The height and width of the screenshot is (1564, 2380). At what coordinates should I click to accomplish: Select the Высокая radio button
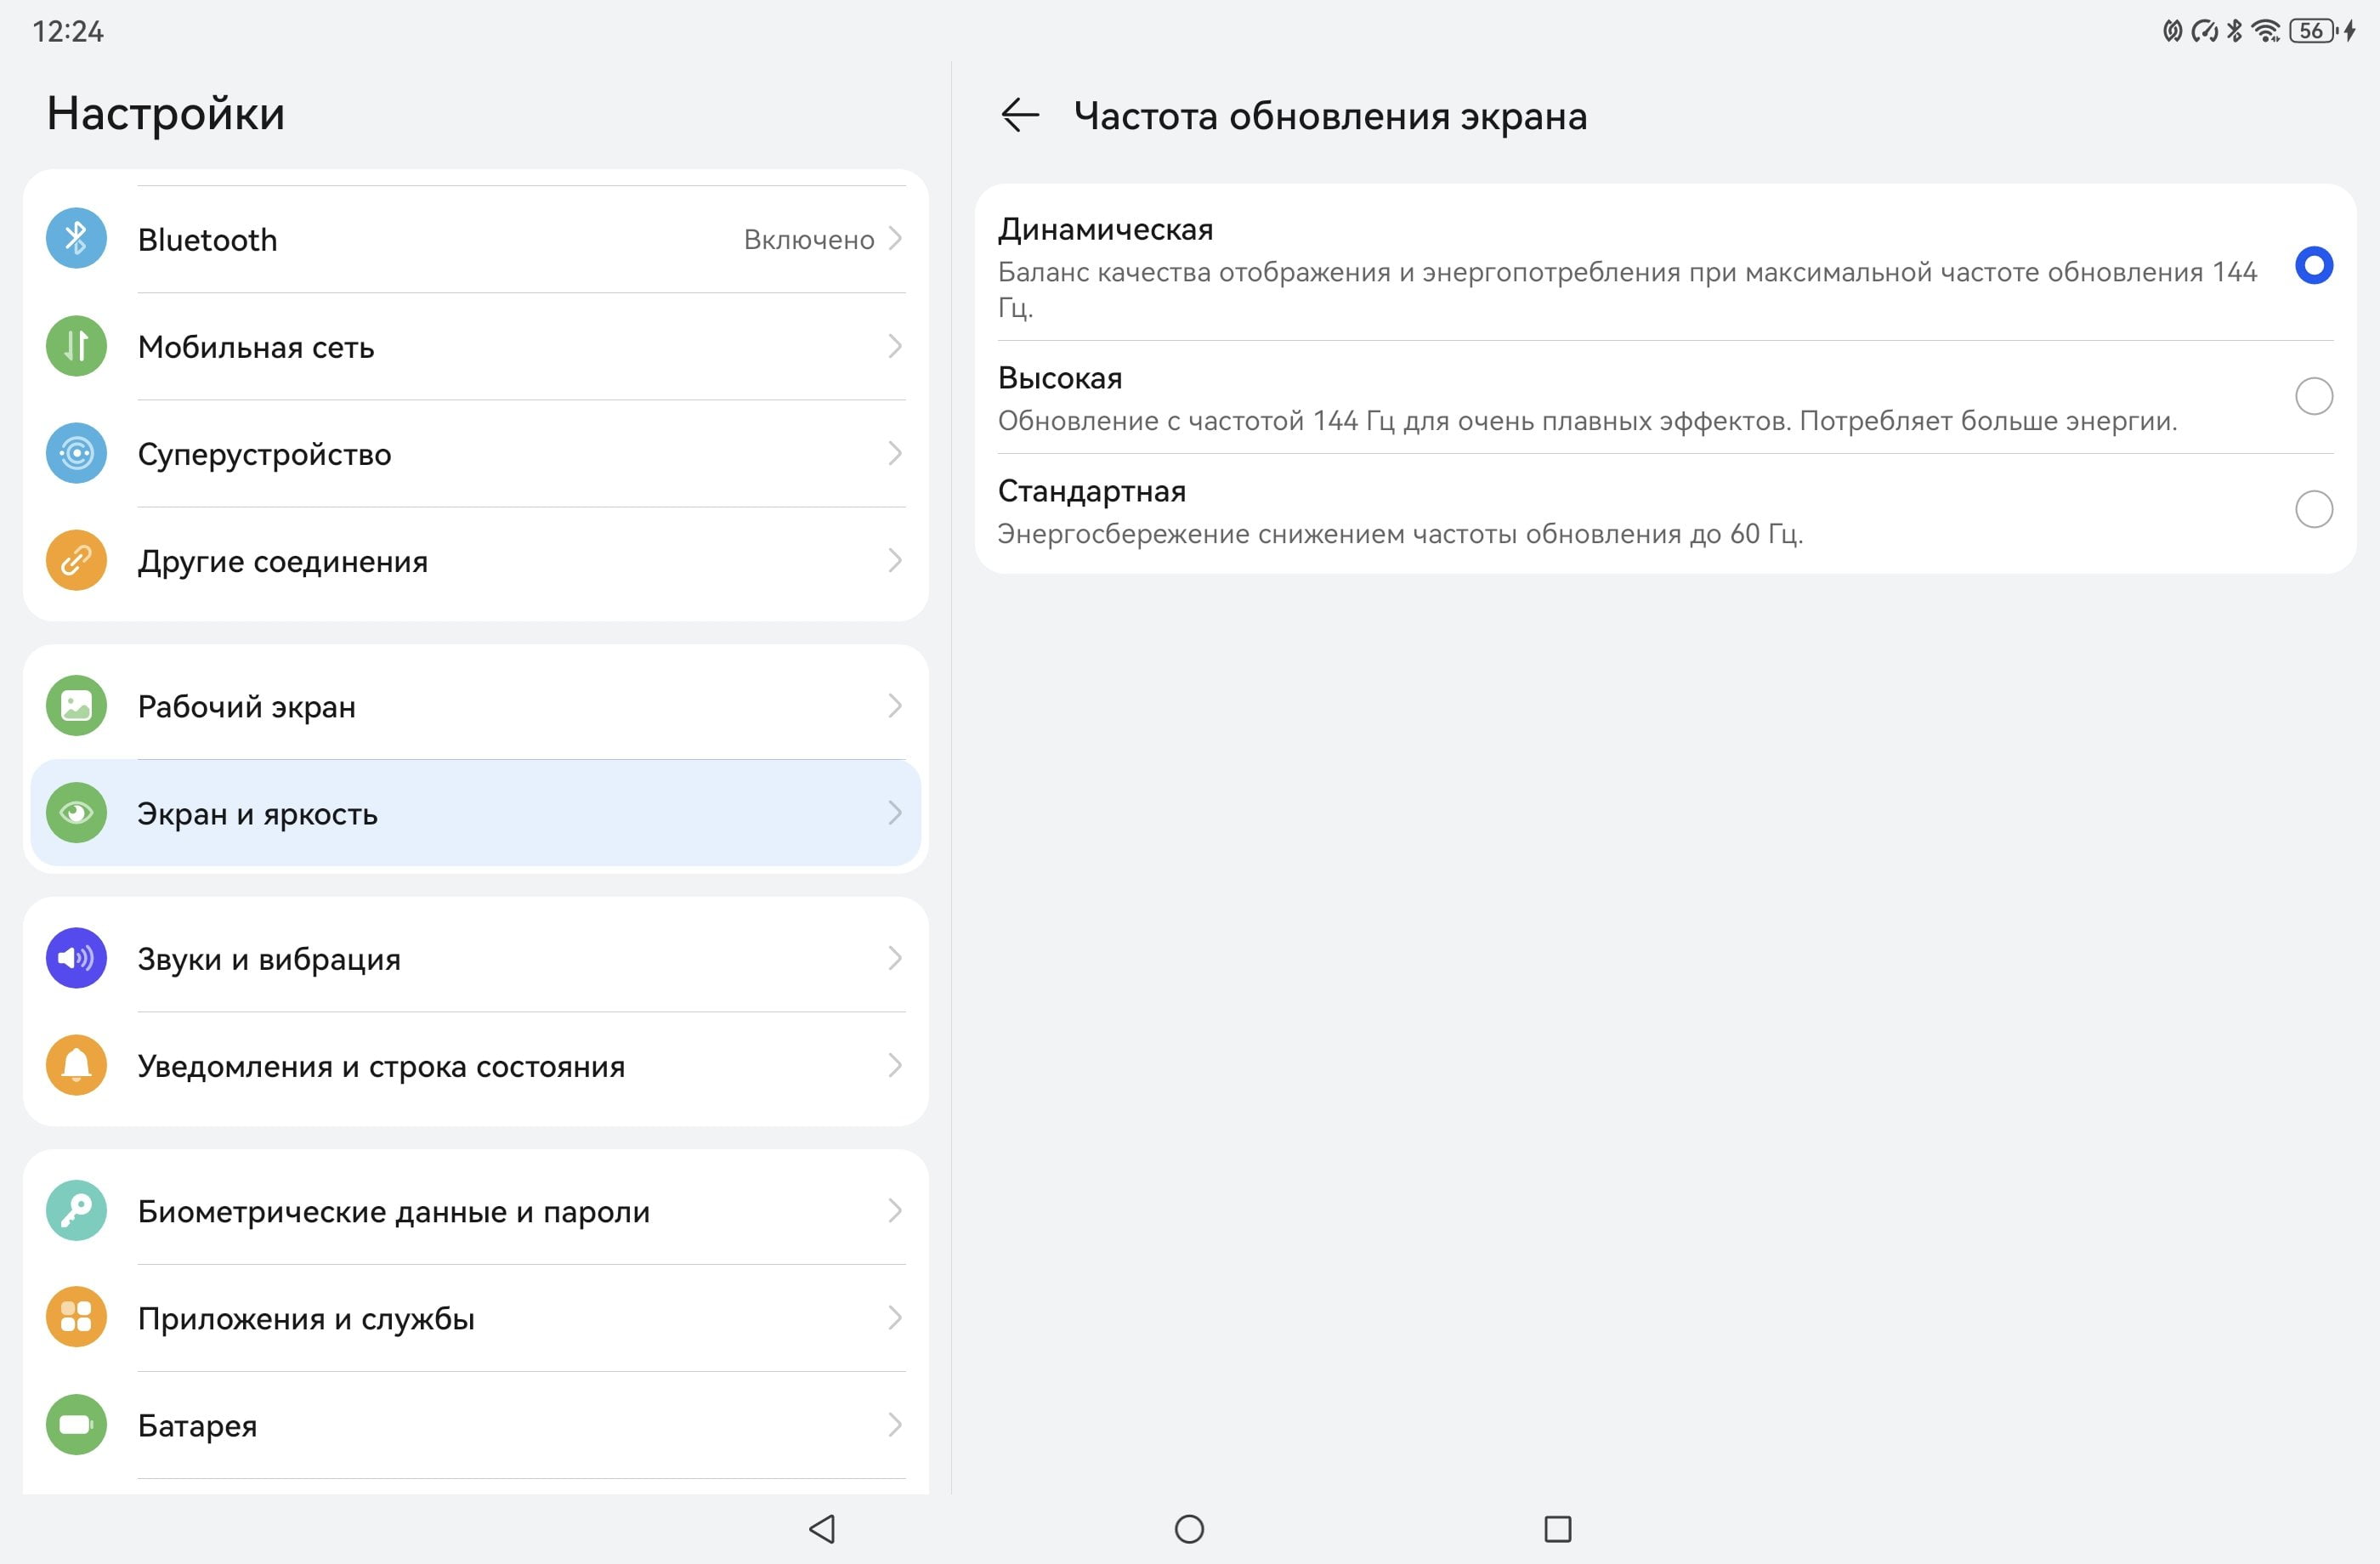coord(2313,396)
